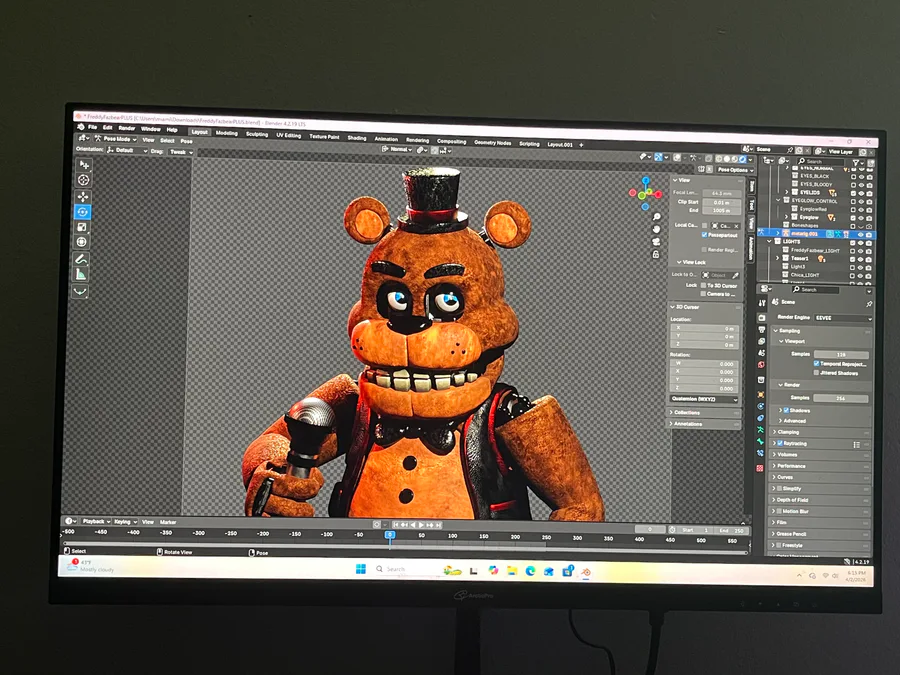Enable Lock To 3D Cursor checkbox

tap(703, 285)
